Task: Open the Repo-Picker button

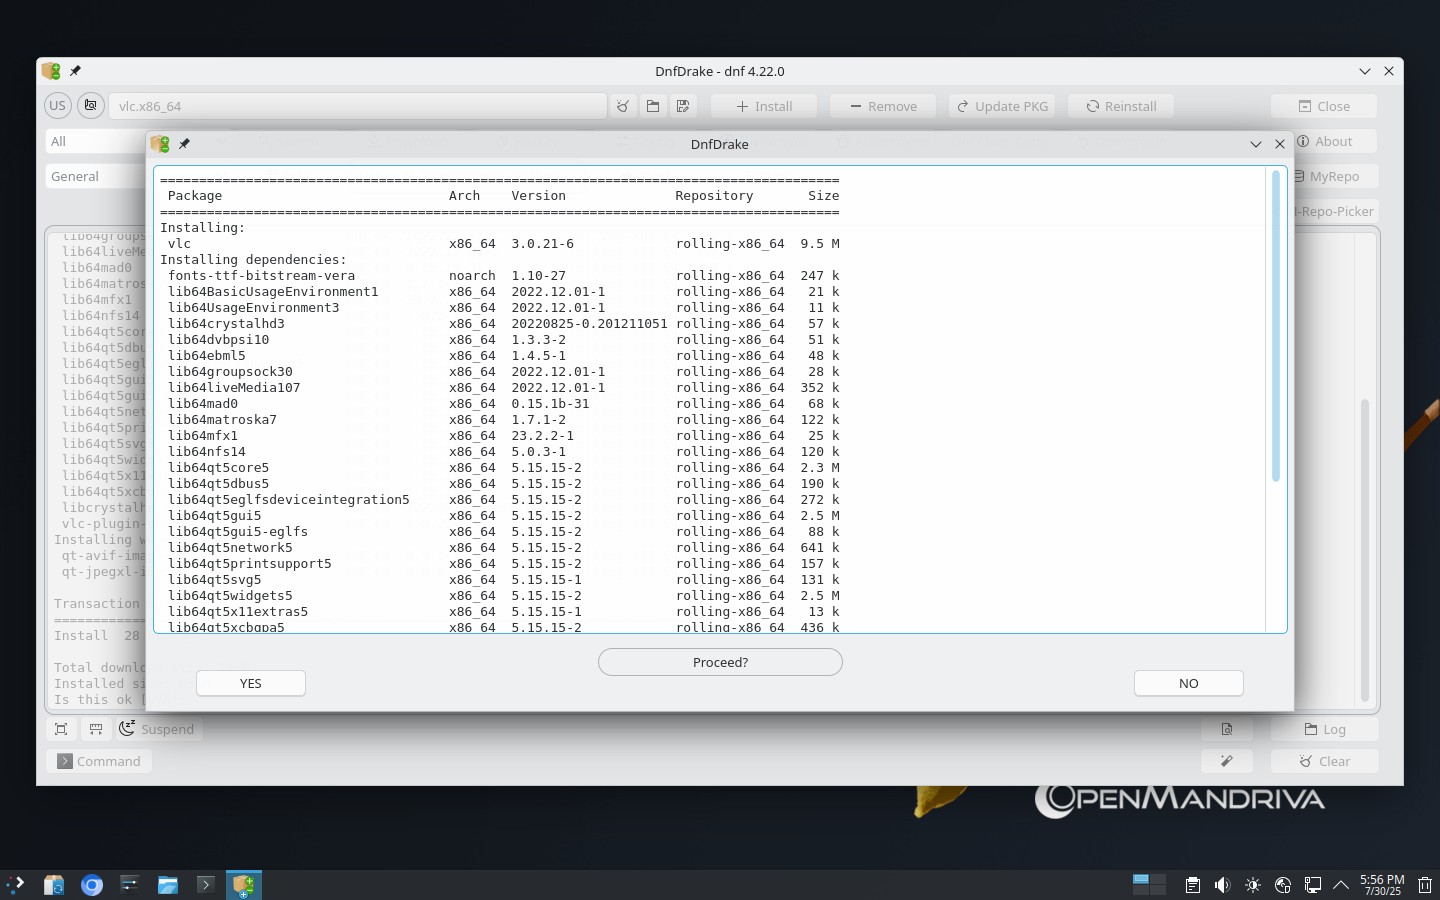Action: point(1336,211)
